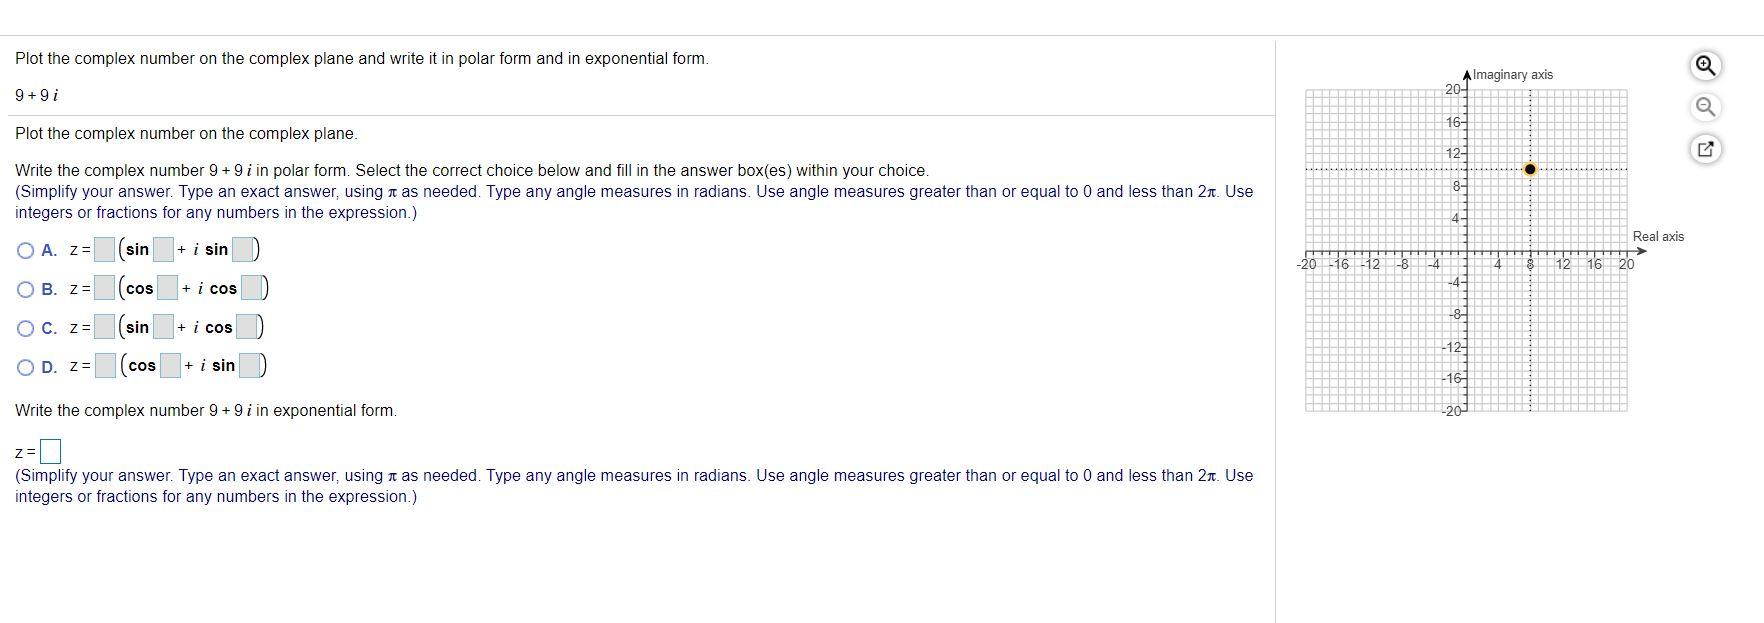Click the zoom in magnifier icon
This screenshot has width=1764, height=623.
1705,66
